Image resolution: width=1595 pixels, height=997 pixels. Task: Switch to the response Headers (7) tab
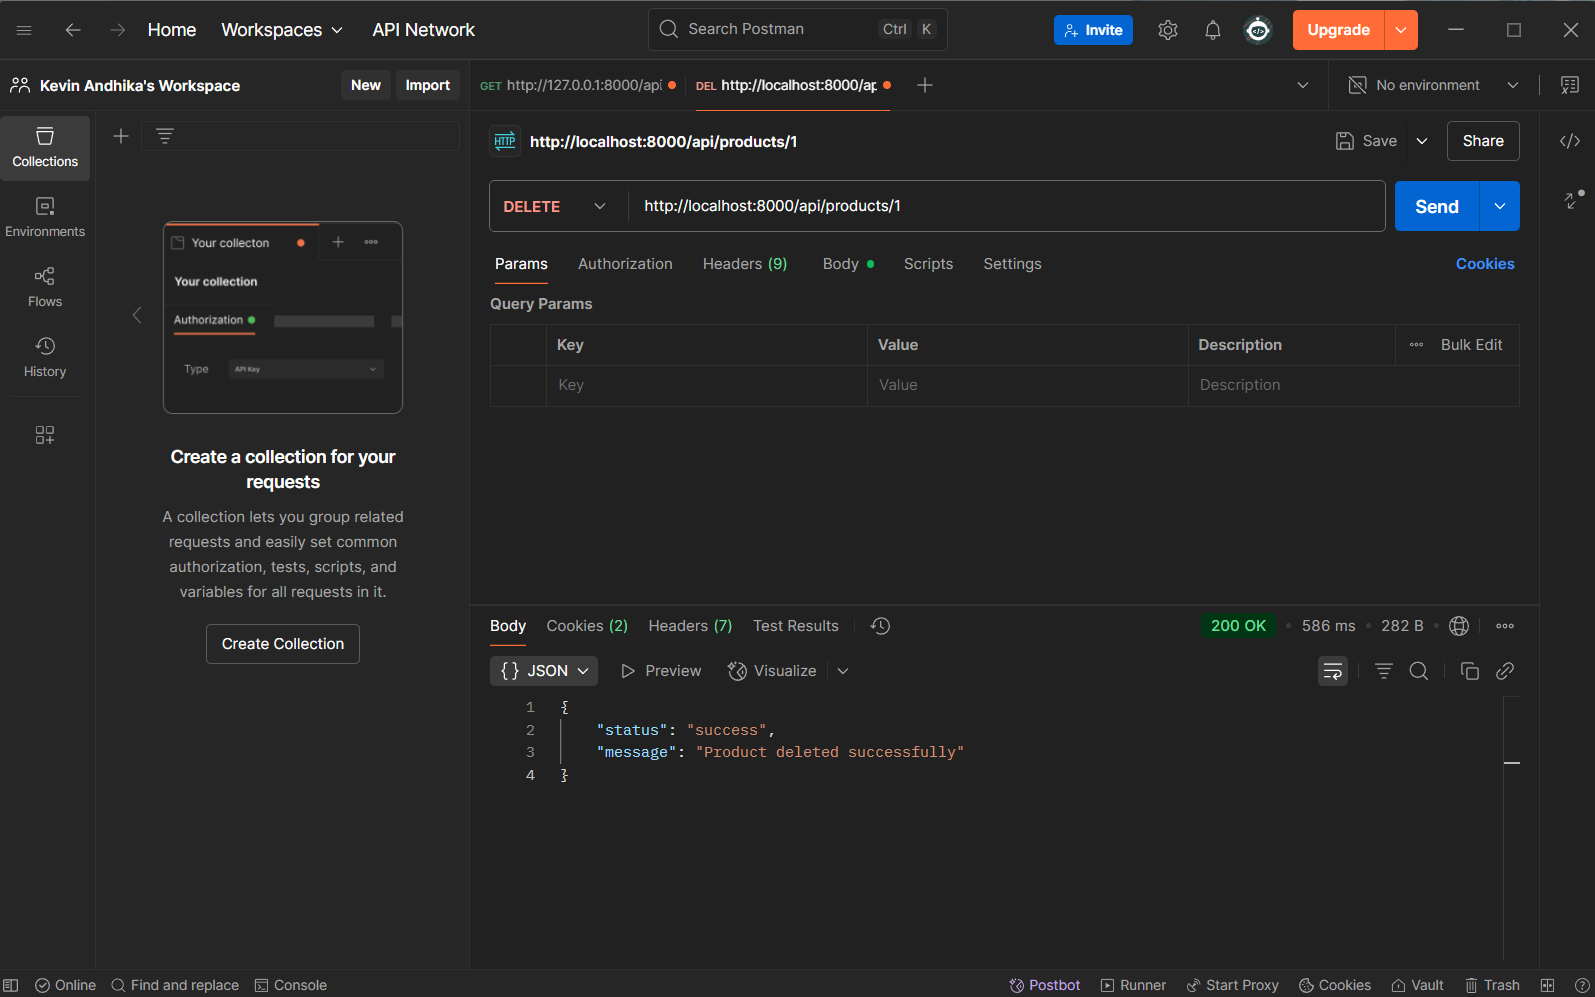[x=690, y=626]
